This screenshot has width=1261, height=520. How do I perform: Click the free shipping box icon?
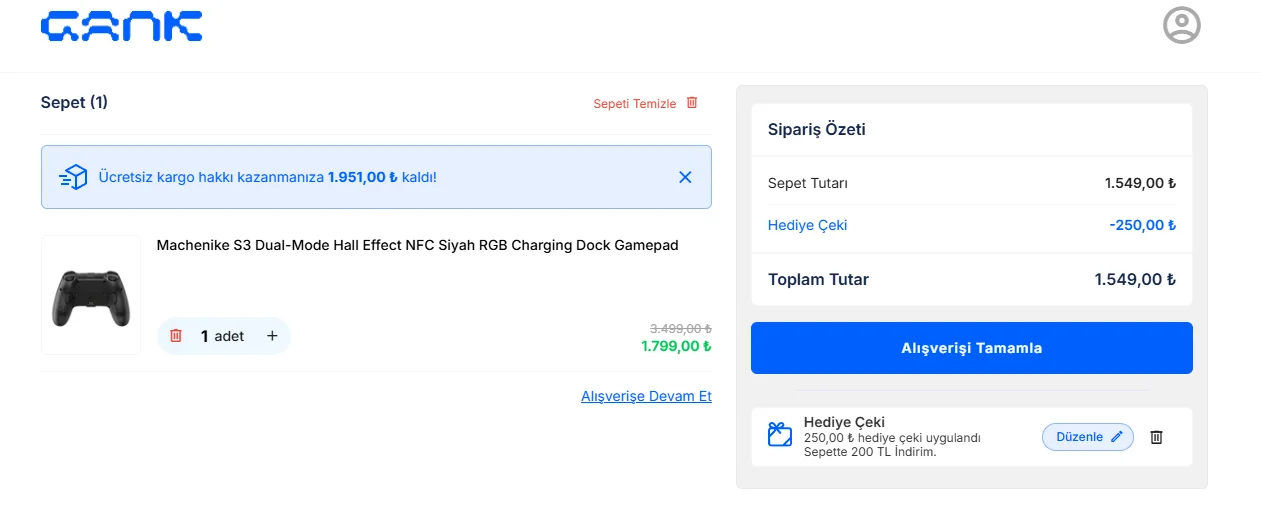73,177
